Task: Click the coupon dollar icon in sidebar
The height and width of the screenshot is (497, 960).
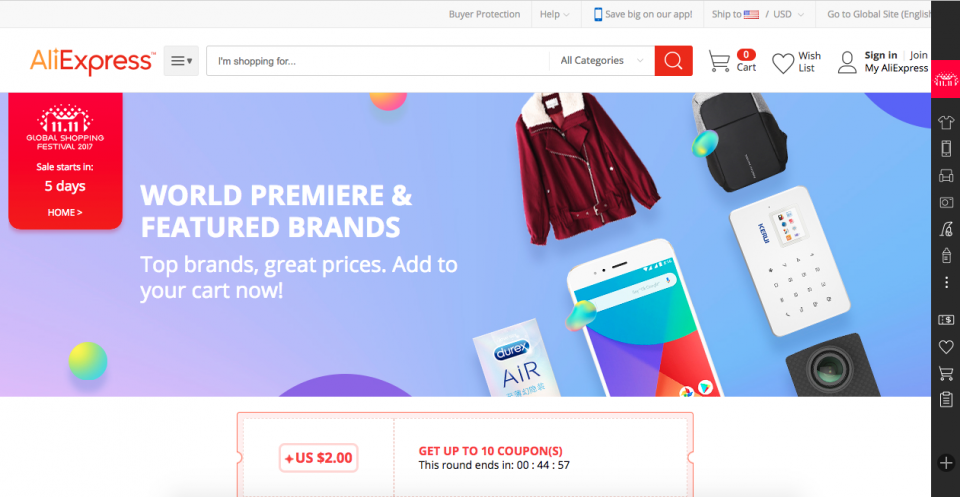Action: click(x=946, y=320)
